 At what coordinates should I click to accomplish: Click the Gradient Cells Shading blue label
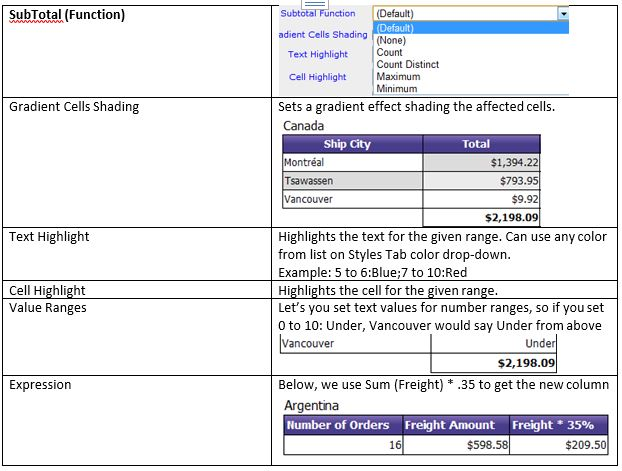(x=323, y=35)
